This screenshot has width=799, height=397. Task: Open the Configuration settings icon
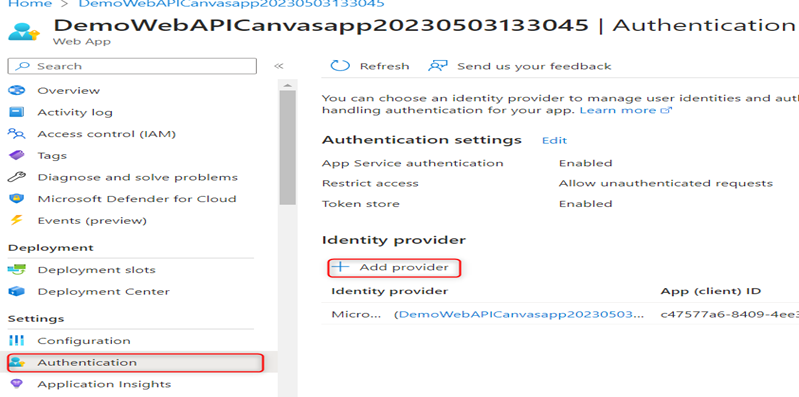17,340
